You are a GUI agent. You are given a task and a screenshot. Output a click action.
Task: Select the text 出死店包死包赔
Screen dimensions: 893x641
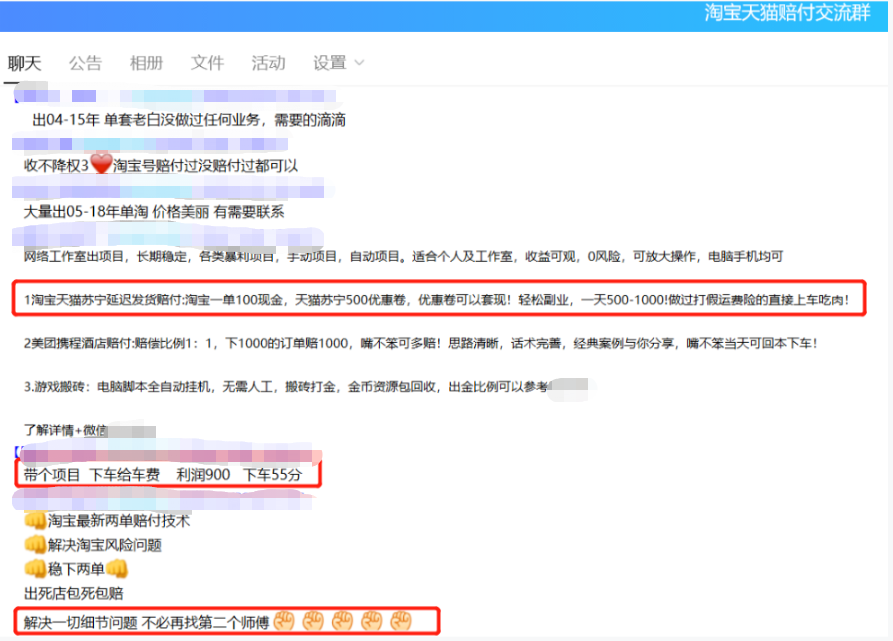[x=73, y=594]
